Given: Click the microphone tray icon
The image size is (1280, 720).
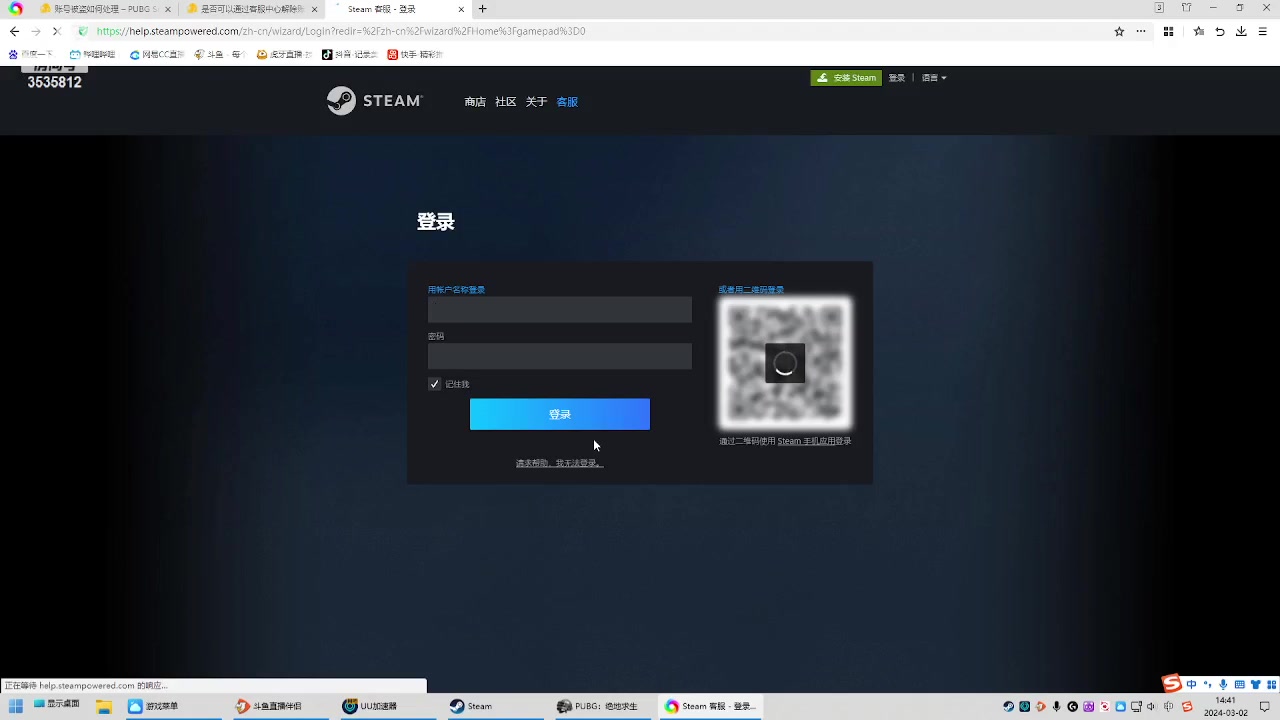Looking at the screenshot, I should click(x=1056, y=707).
